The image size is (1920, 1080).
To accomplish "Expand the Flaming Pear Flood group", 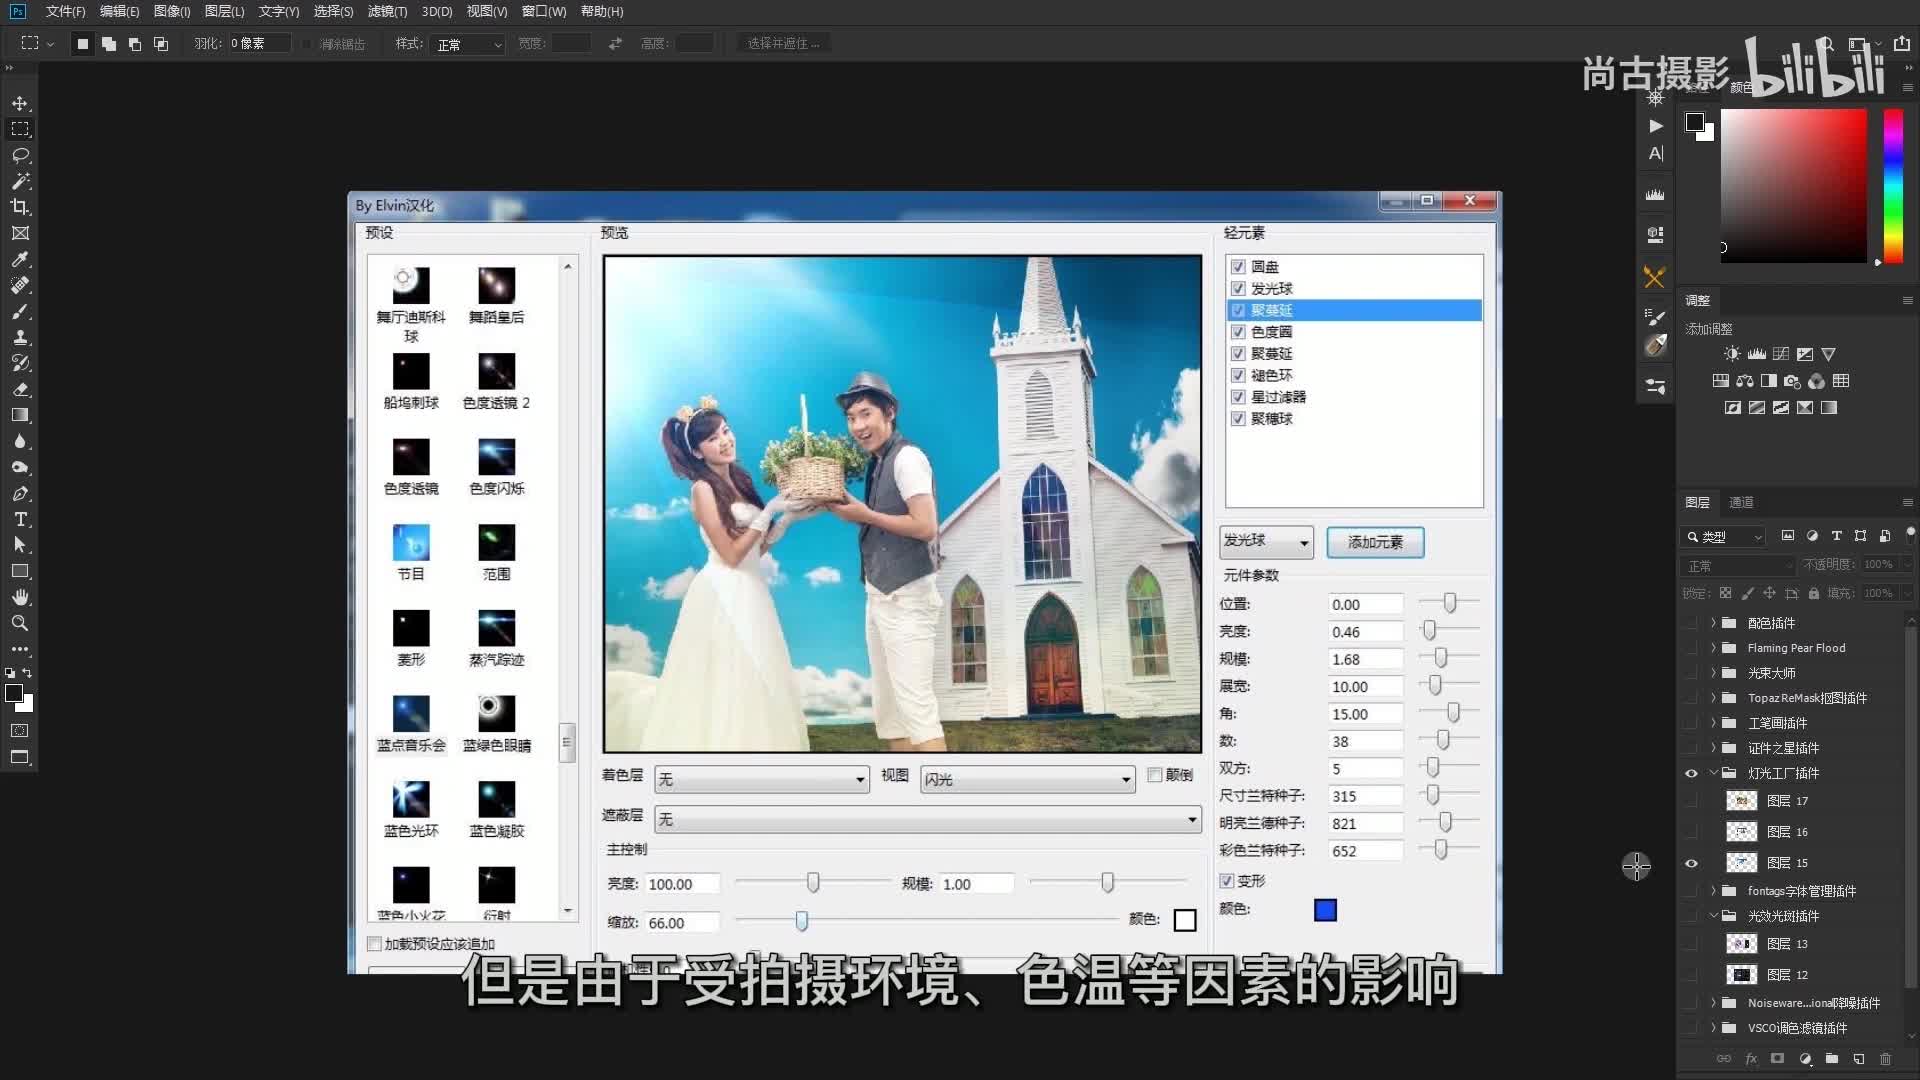I will pyautogui.click(x=1713, y=648).
